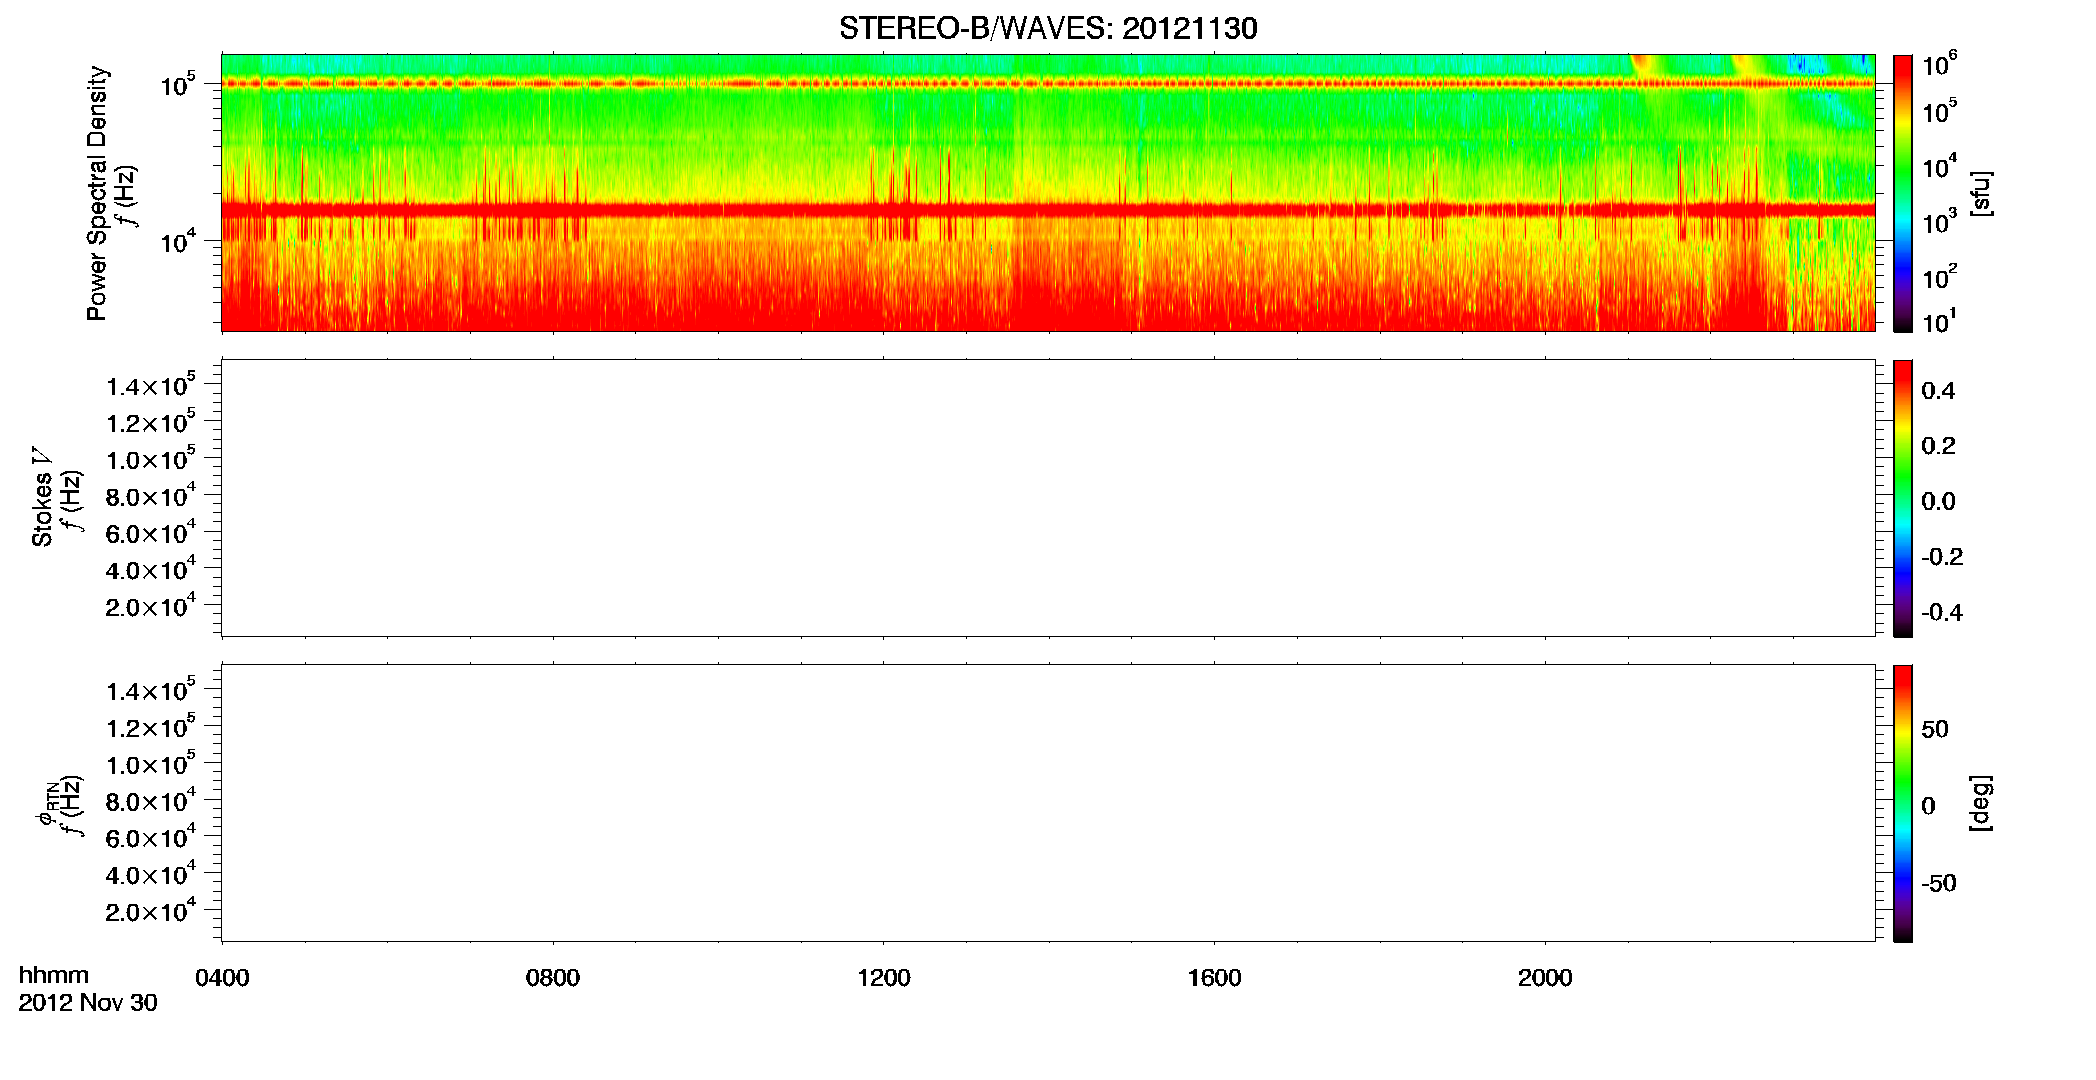Screen dimensions: 2096x1080
Task: Select the 1600 time axis label
Action: pos(1214,978)
